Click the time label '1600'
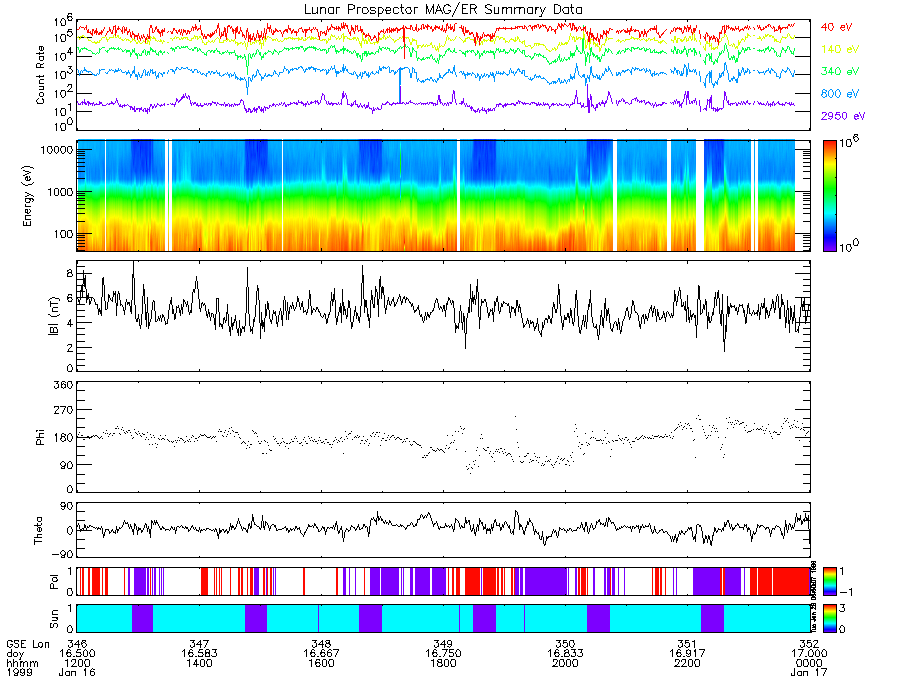Screen dimensions: 900x700 (x=321, y=663)
